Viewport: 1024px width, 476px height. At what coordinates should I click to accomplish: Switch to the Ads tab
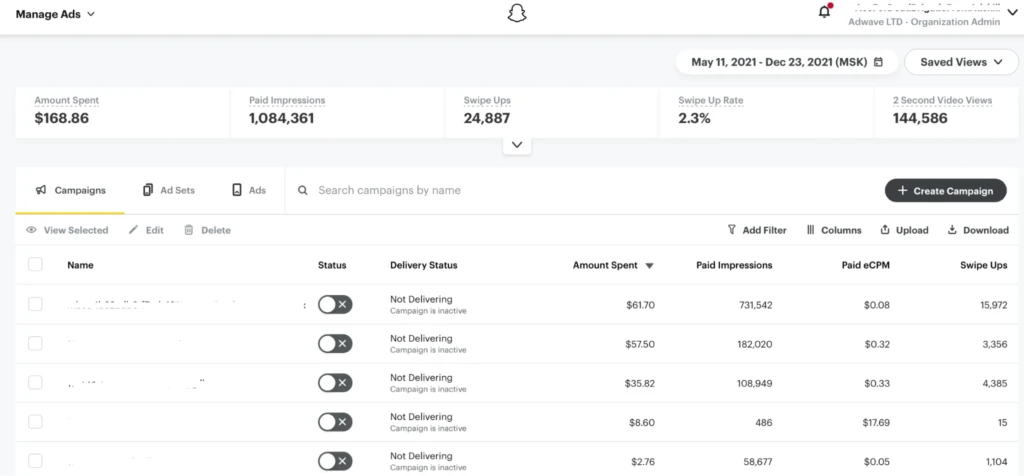[249, 190]
